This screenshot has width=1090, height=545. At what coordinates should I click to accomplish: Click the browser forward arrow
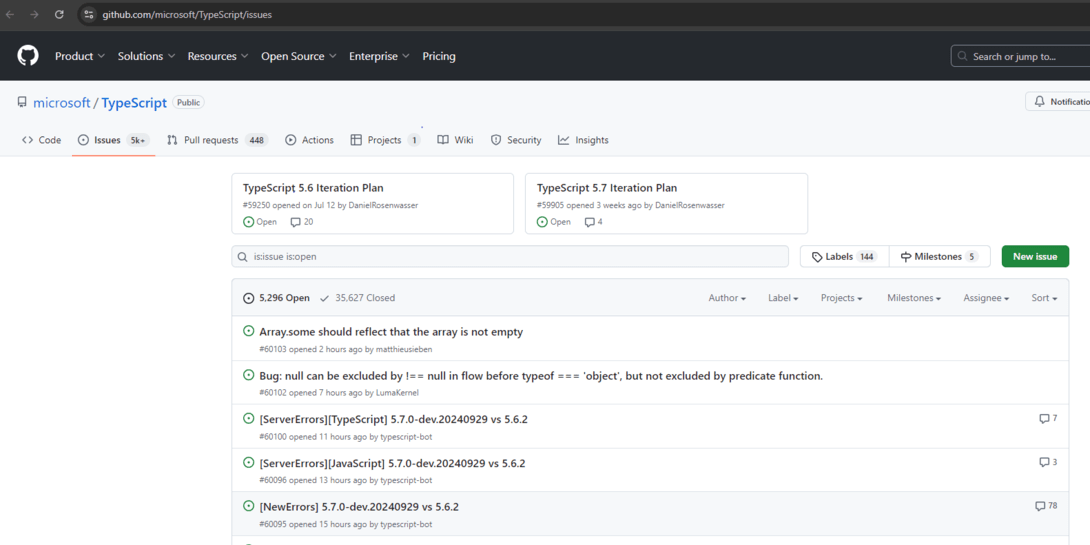click(34, 15)
